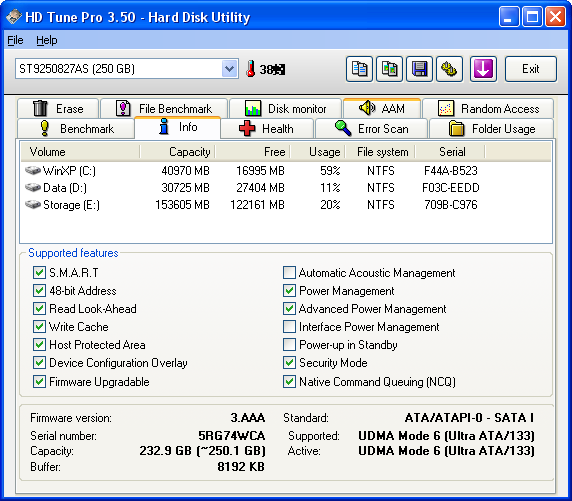Toggle the Host Protected Area checkbox
The width and height of the screenshot is (572, 501).
click(39, 344)
